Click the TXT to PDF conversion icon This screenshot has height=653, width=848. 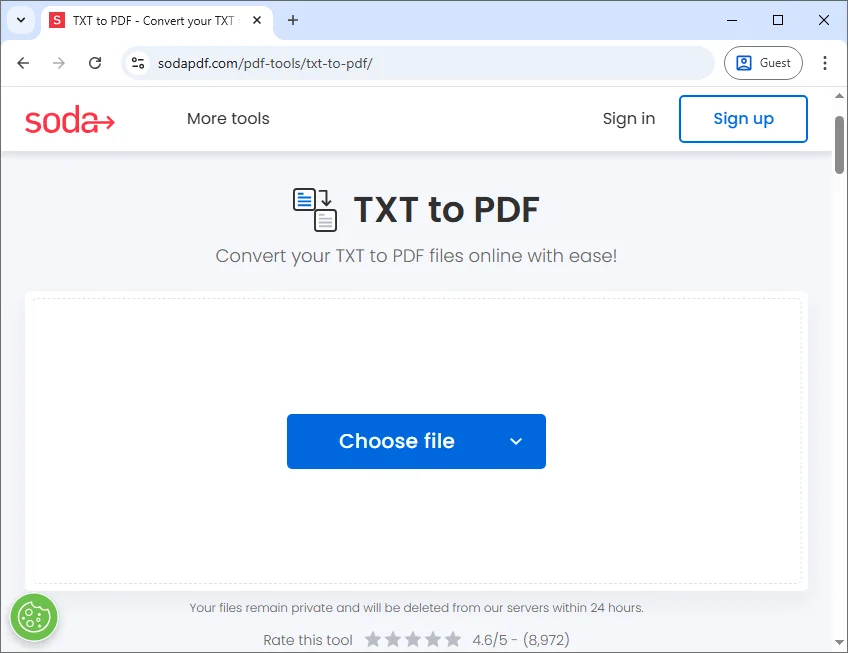314,210
